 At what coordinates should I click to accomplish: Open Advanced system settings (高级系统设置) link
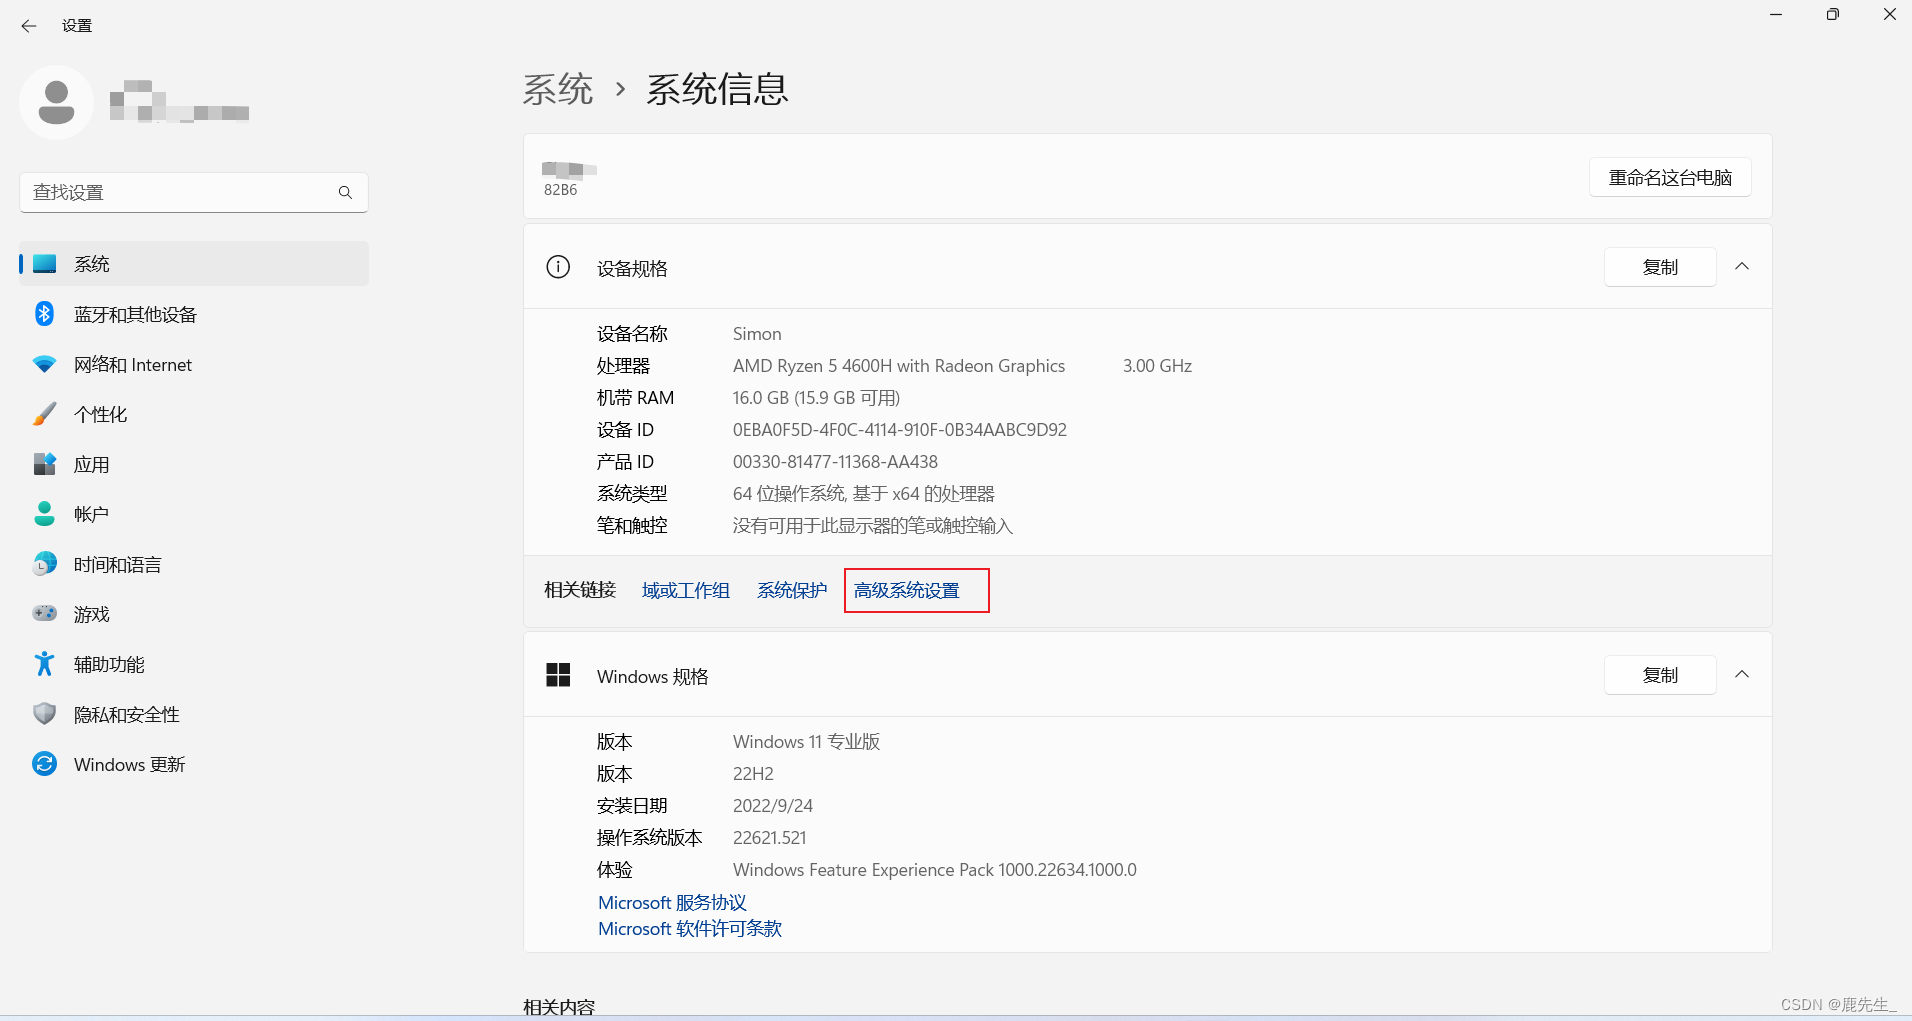coord(906,591)
